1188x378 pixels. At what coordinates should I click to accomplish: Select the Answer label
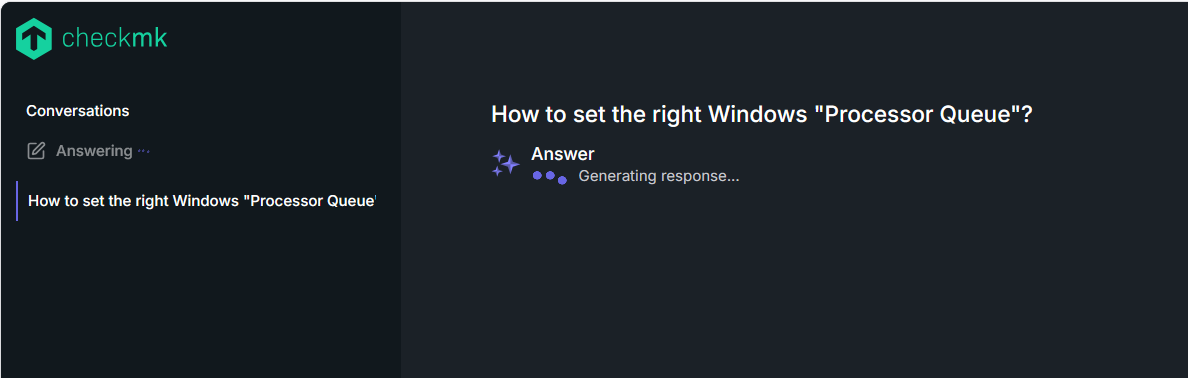562,154
